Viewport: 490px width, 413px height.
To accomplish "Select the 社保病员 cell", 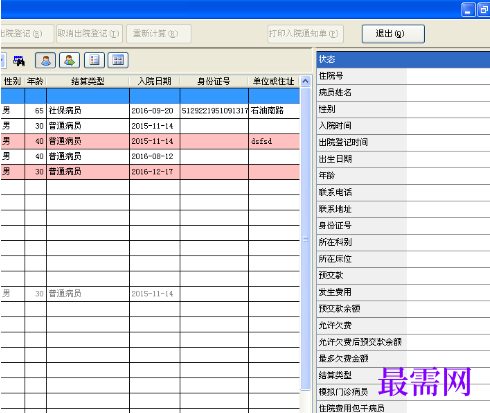I will pos(88,111).
